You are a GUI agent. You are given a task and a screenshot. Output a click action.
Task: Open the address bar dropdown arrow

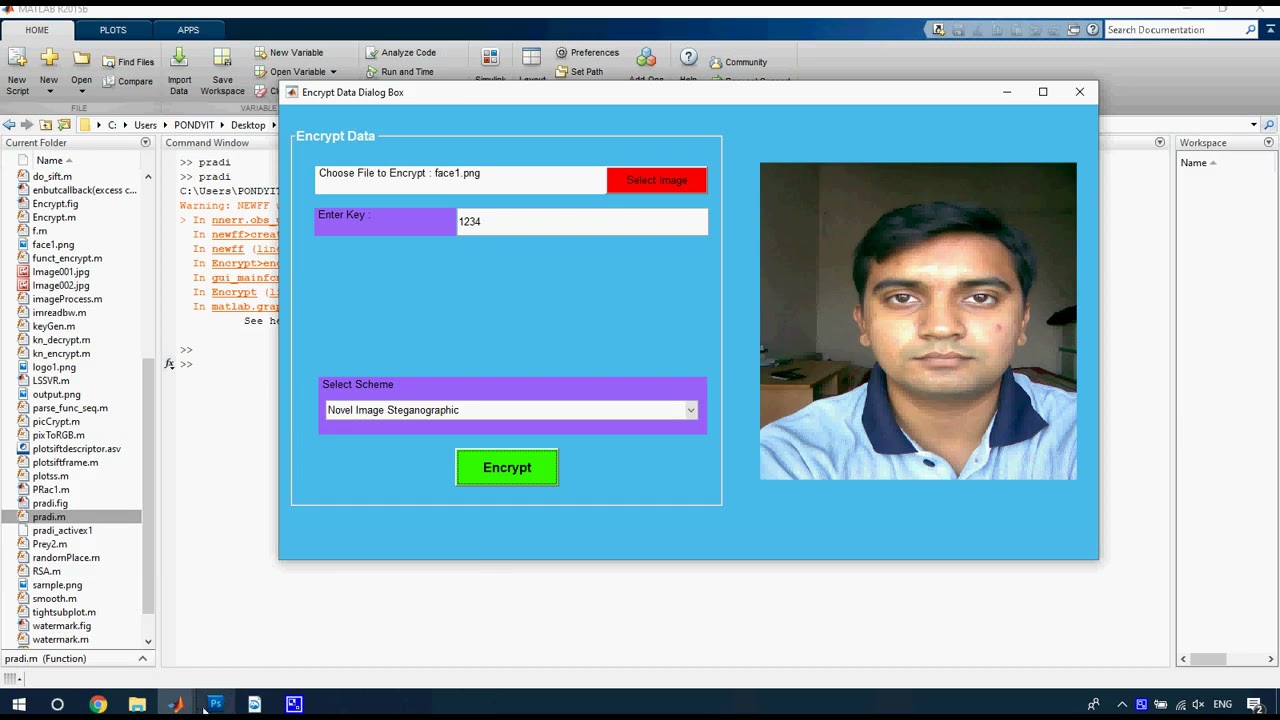pos(1254,125)
